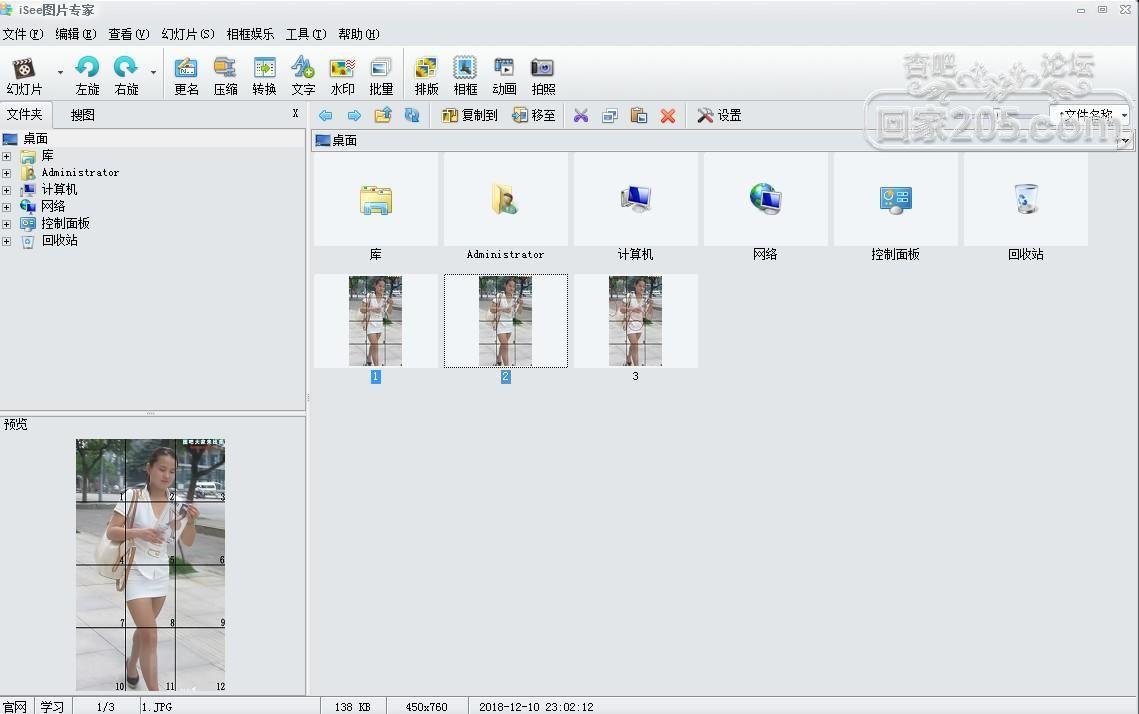Open the 批量 batch processing tool
Viewport: 1139px width, 714px height.
click(x=381, y=74)
